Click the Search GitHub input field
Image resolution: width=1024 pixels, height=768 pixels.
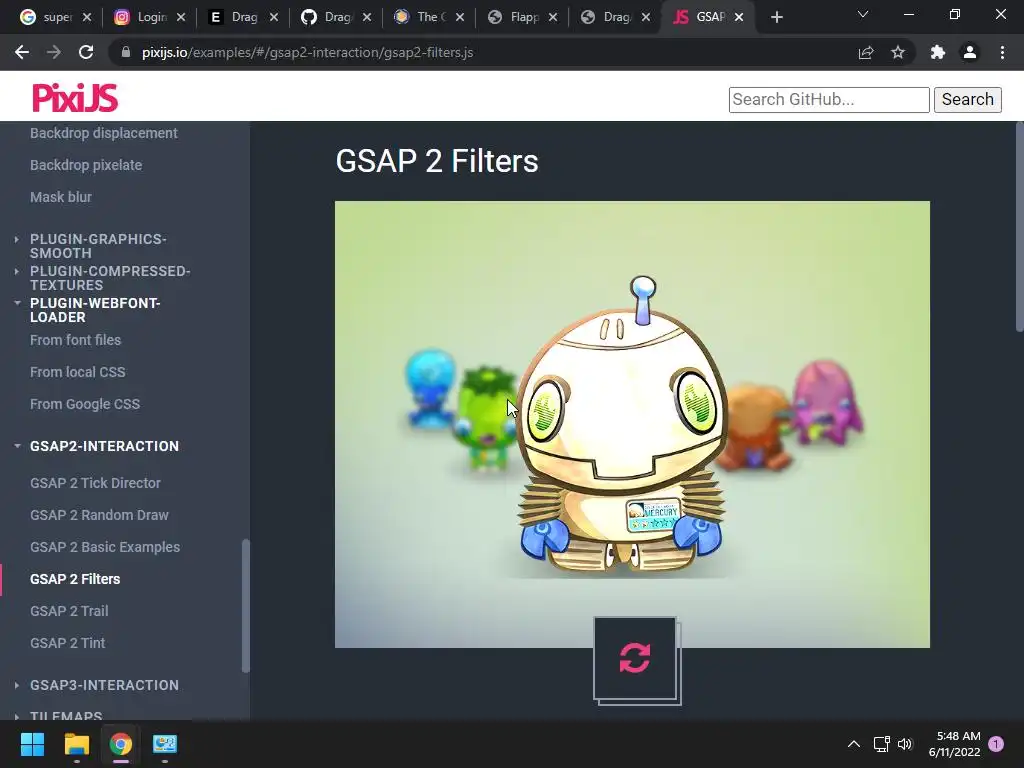(x=829, y=99)
